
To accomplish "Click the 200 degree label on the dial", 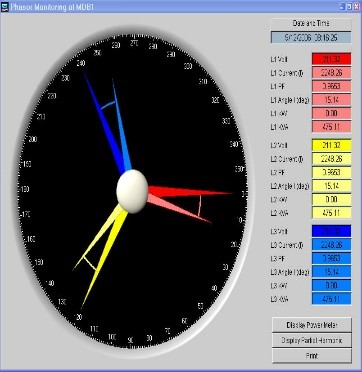I will [x=33, y=140].
